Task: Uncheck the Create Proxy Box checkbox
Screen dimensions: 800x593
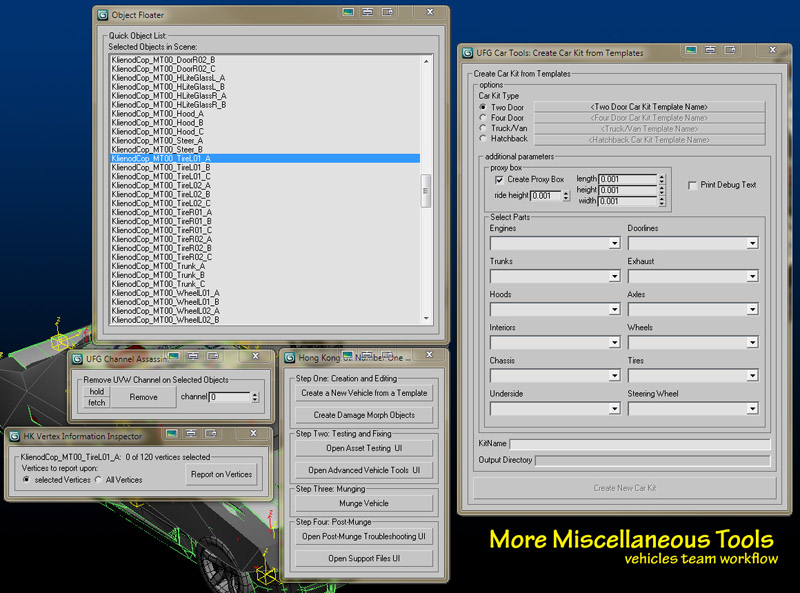Action: 499,180
